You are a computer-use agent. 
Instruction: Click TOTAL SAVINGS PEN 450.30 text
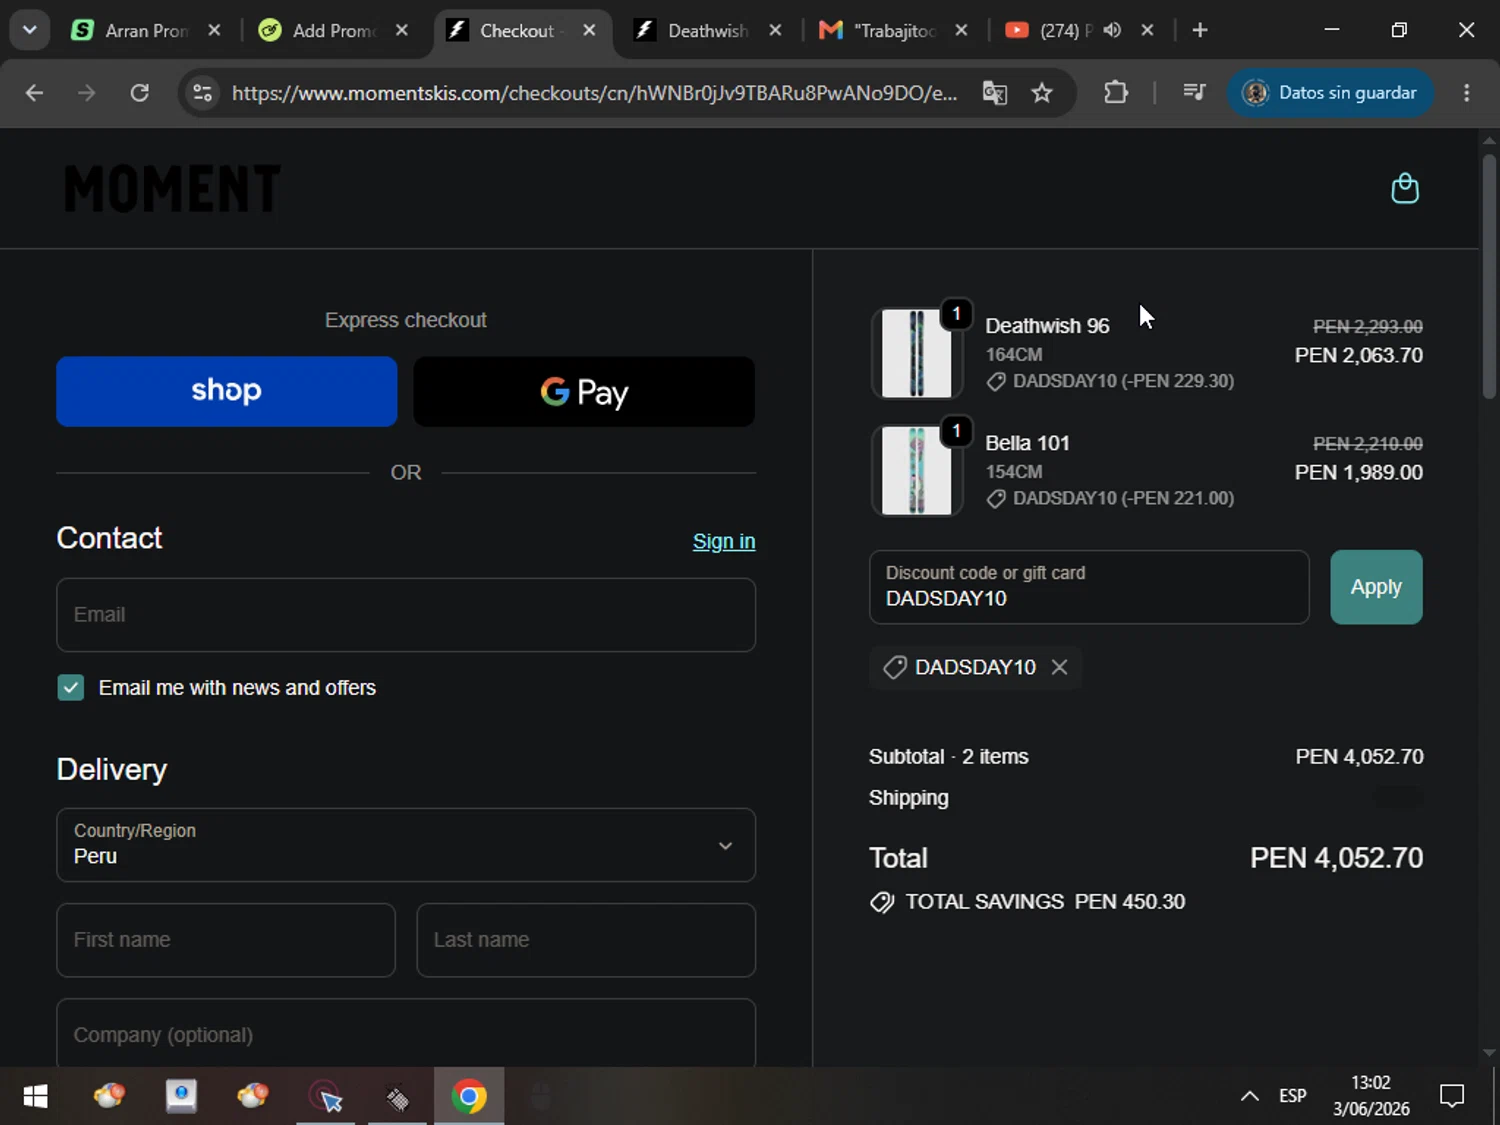point(1044,902)
